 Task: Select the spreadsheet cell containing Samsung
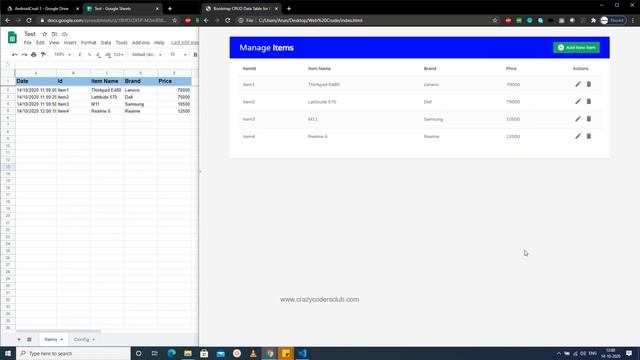coord(140,104)
